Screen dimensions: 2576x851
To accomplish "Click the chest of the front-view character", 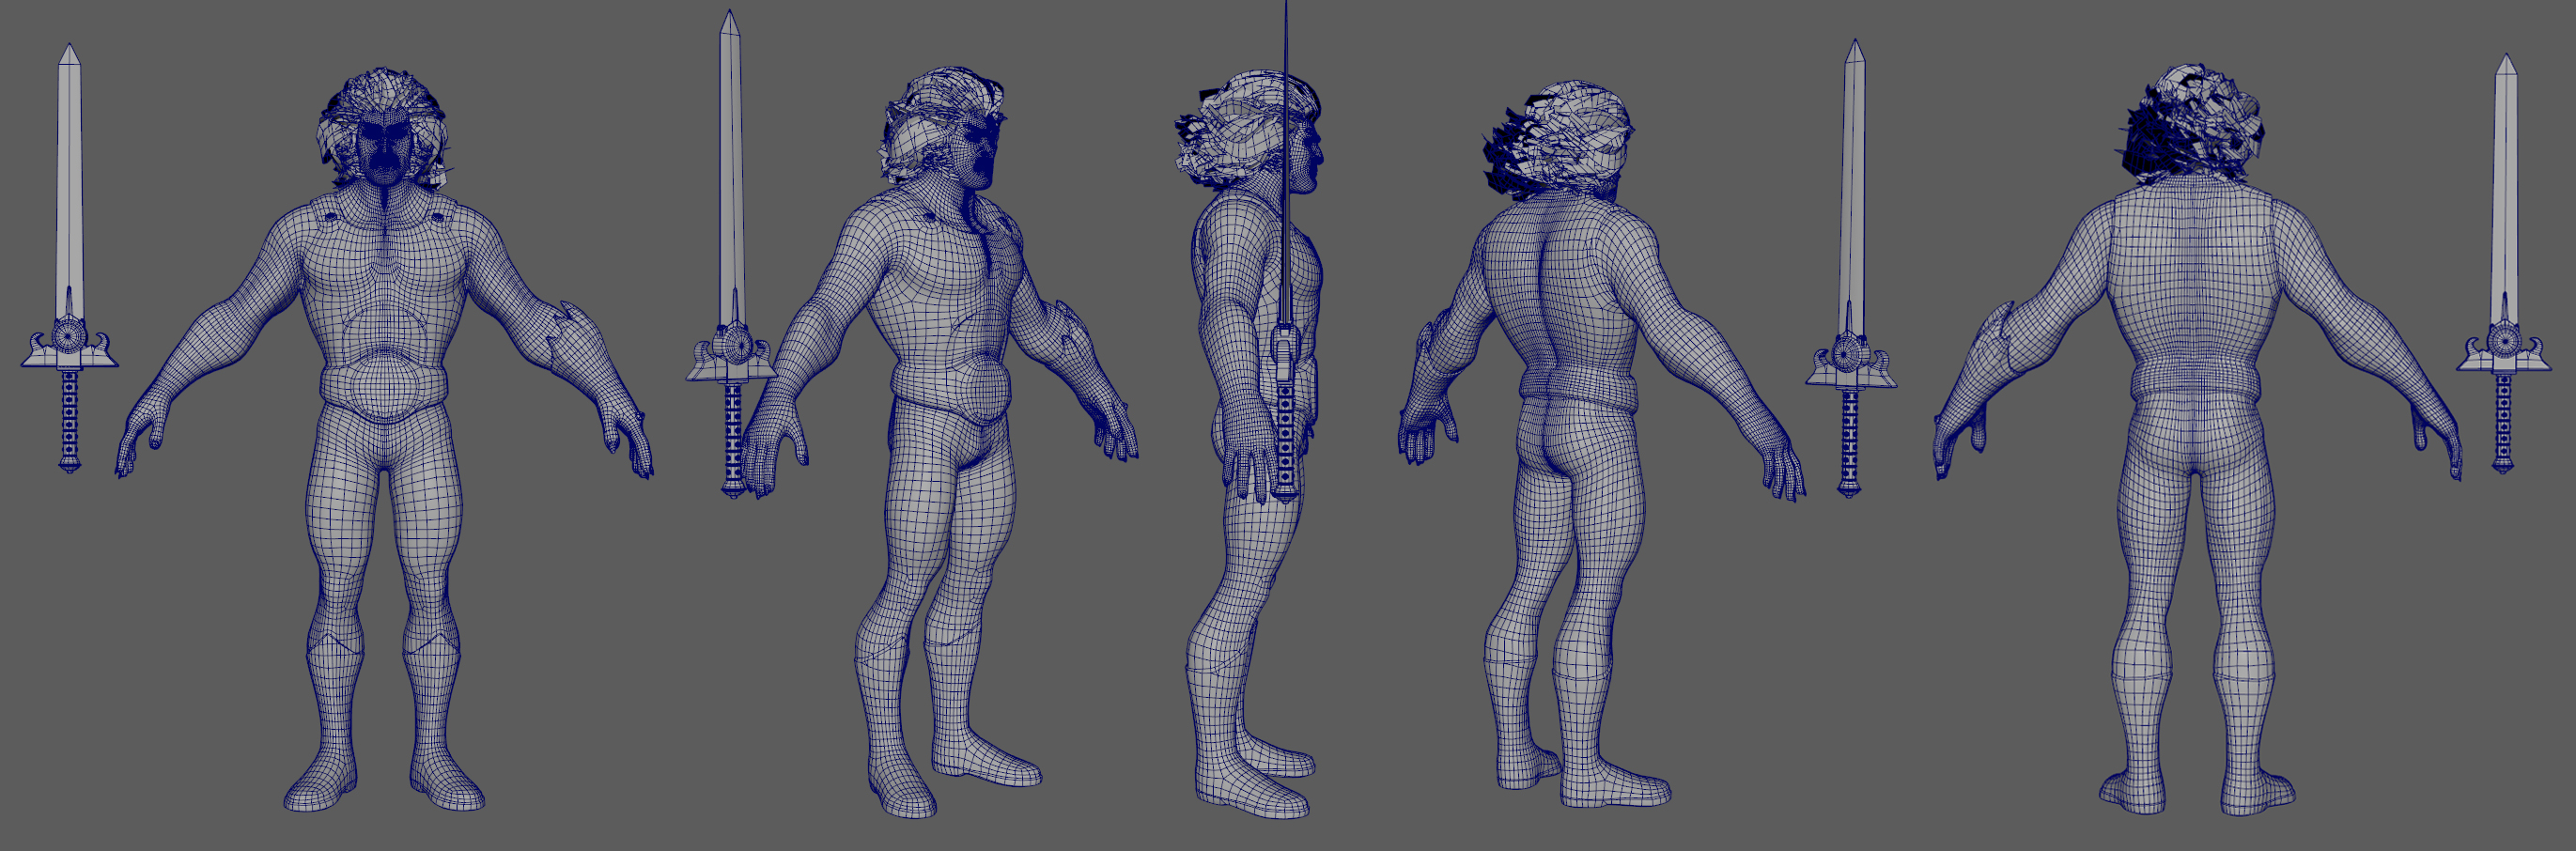I will (x=383, y=262).
